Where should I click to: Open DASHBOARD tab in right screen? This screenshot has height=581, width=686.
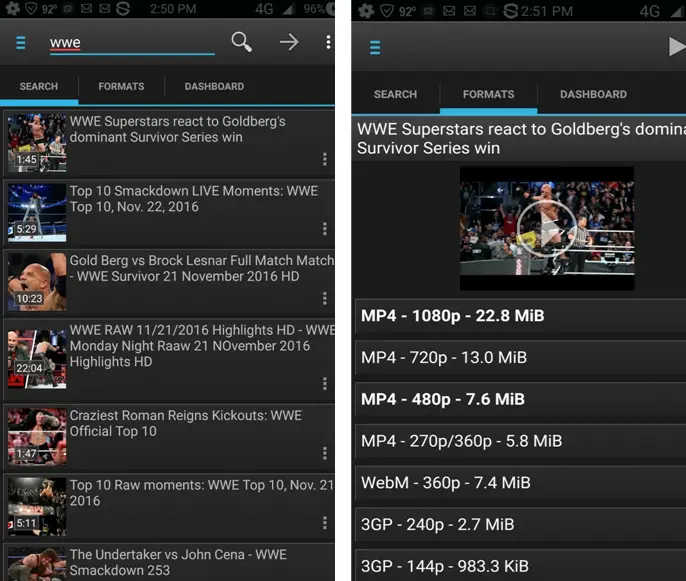[593, 94]
